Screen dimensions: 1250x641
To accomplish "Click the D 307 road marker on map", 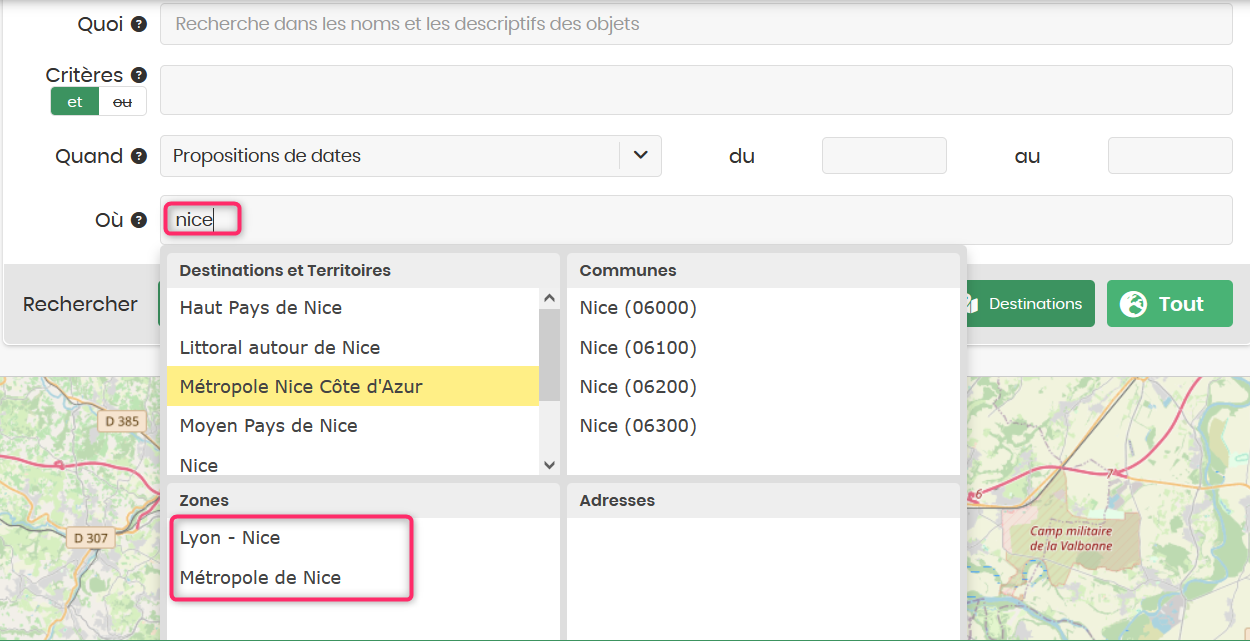I will [x=91, y=538].
